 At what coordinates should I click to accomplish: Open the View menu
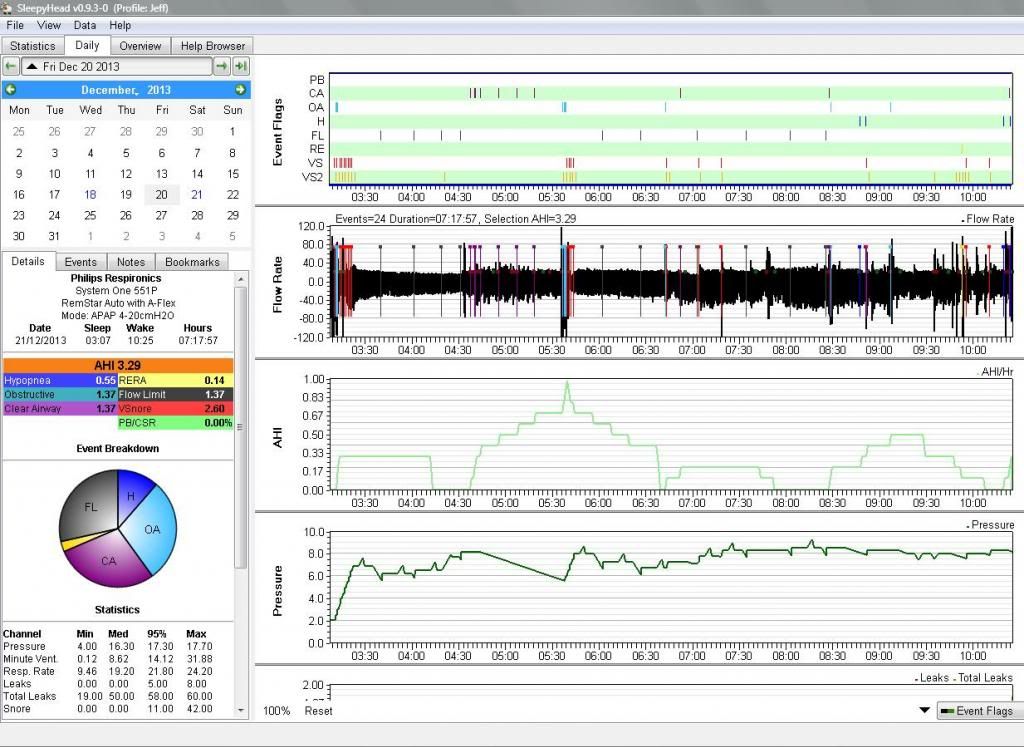pos(49,25)
